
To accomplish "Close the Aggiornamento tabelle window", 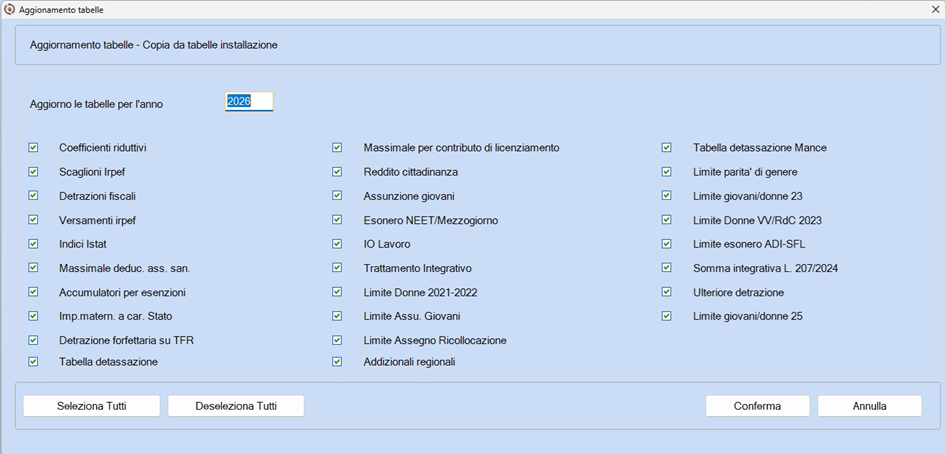I will click(935, 10).
